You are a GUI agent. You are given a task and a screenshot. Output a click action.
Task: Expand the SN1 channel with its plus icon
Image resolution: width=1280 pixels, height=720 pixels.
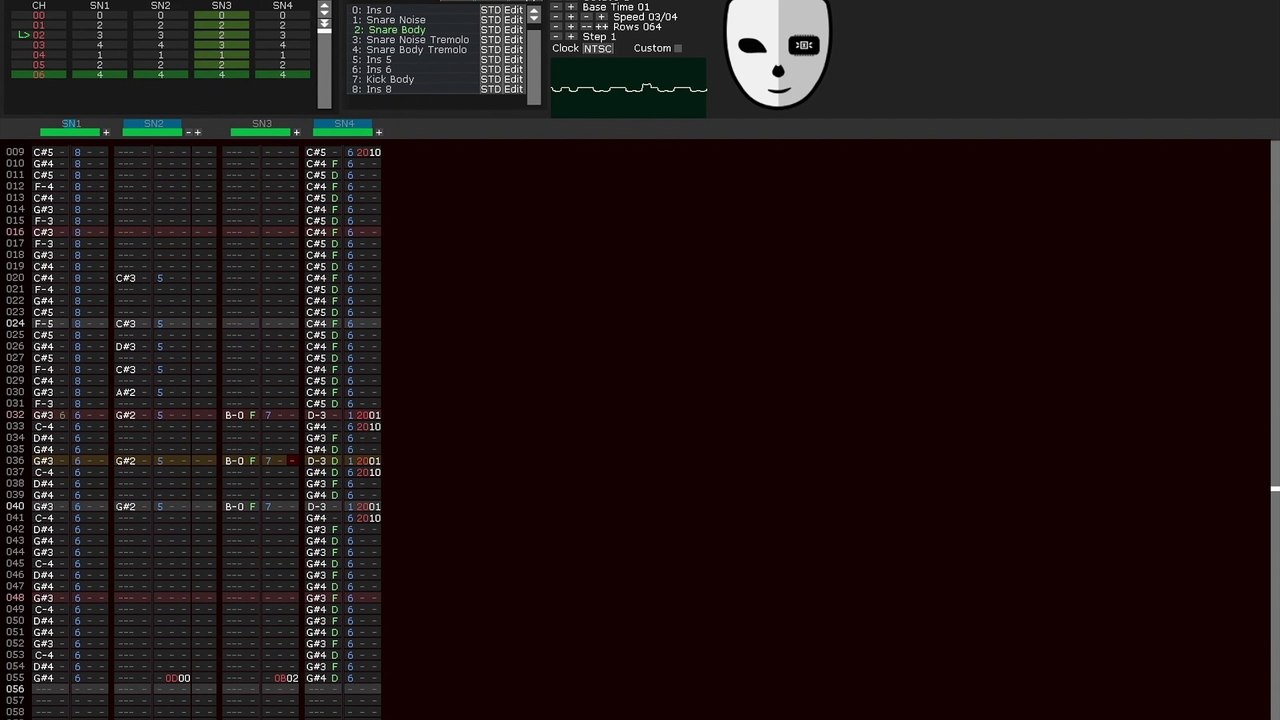coord(106,132)
